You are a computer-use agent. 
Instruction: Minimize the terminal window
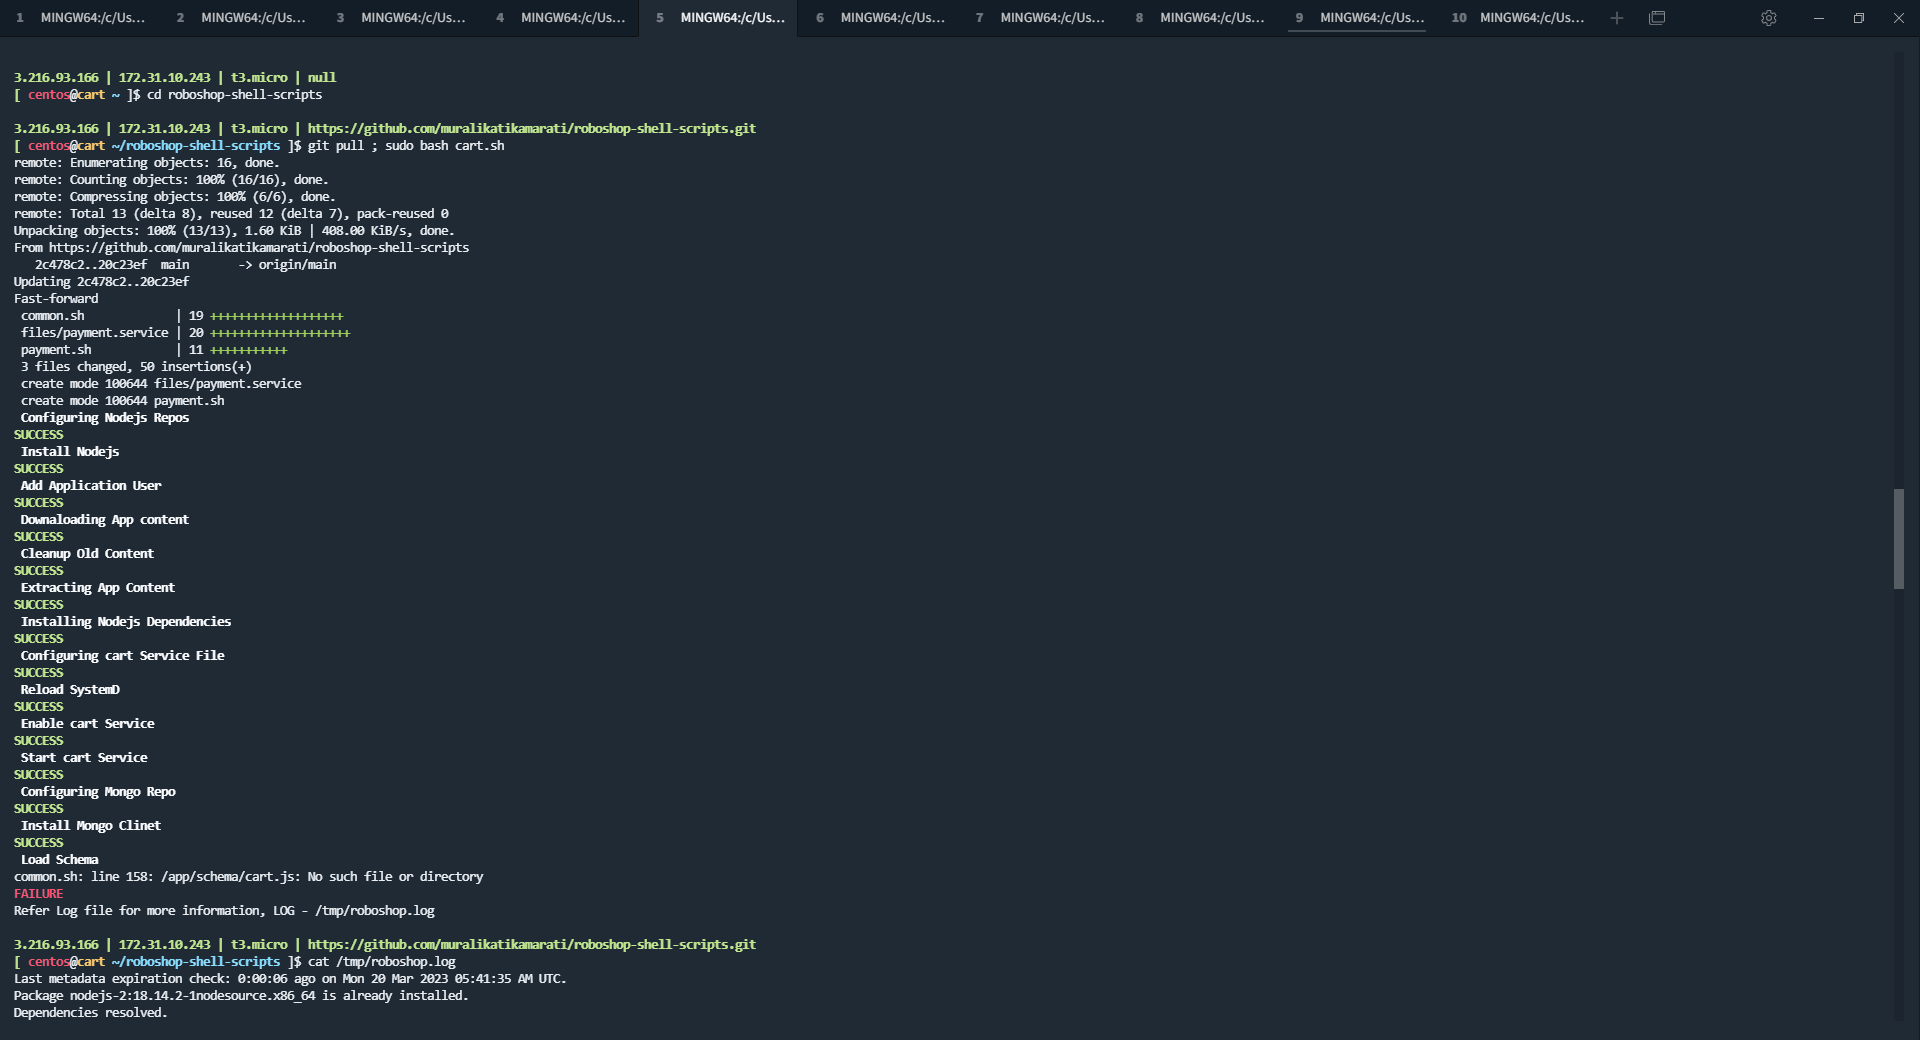click(1819, 17)
